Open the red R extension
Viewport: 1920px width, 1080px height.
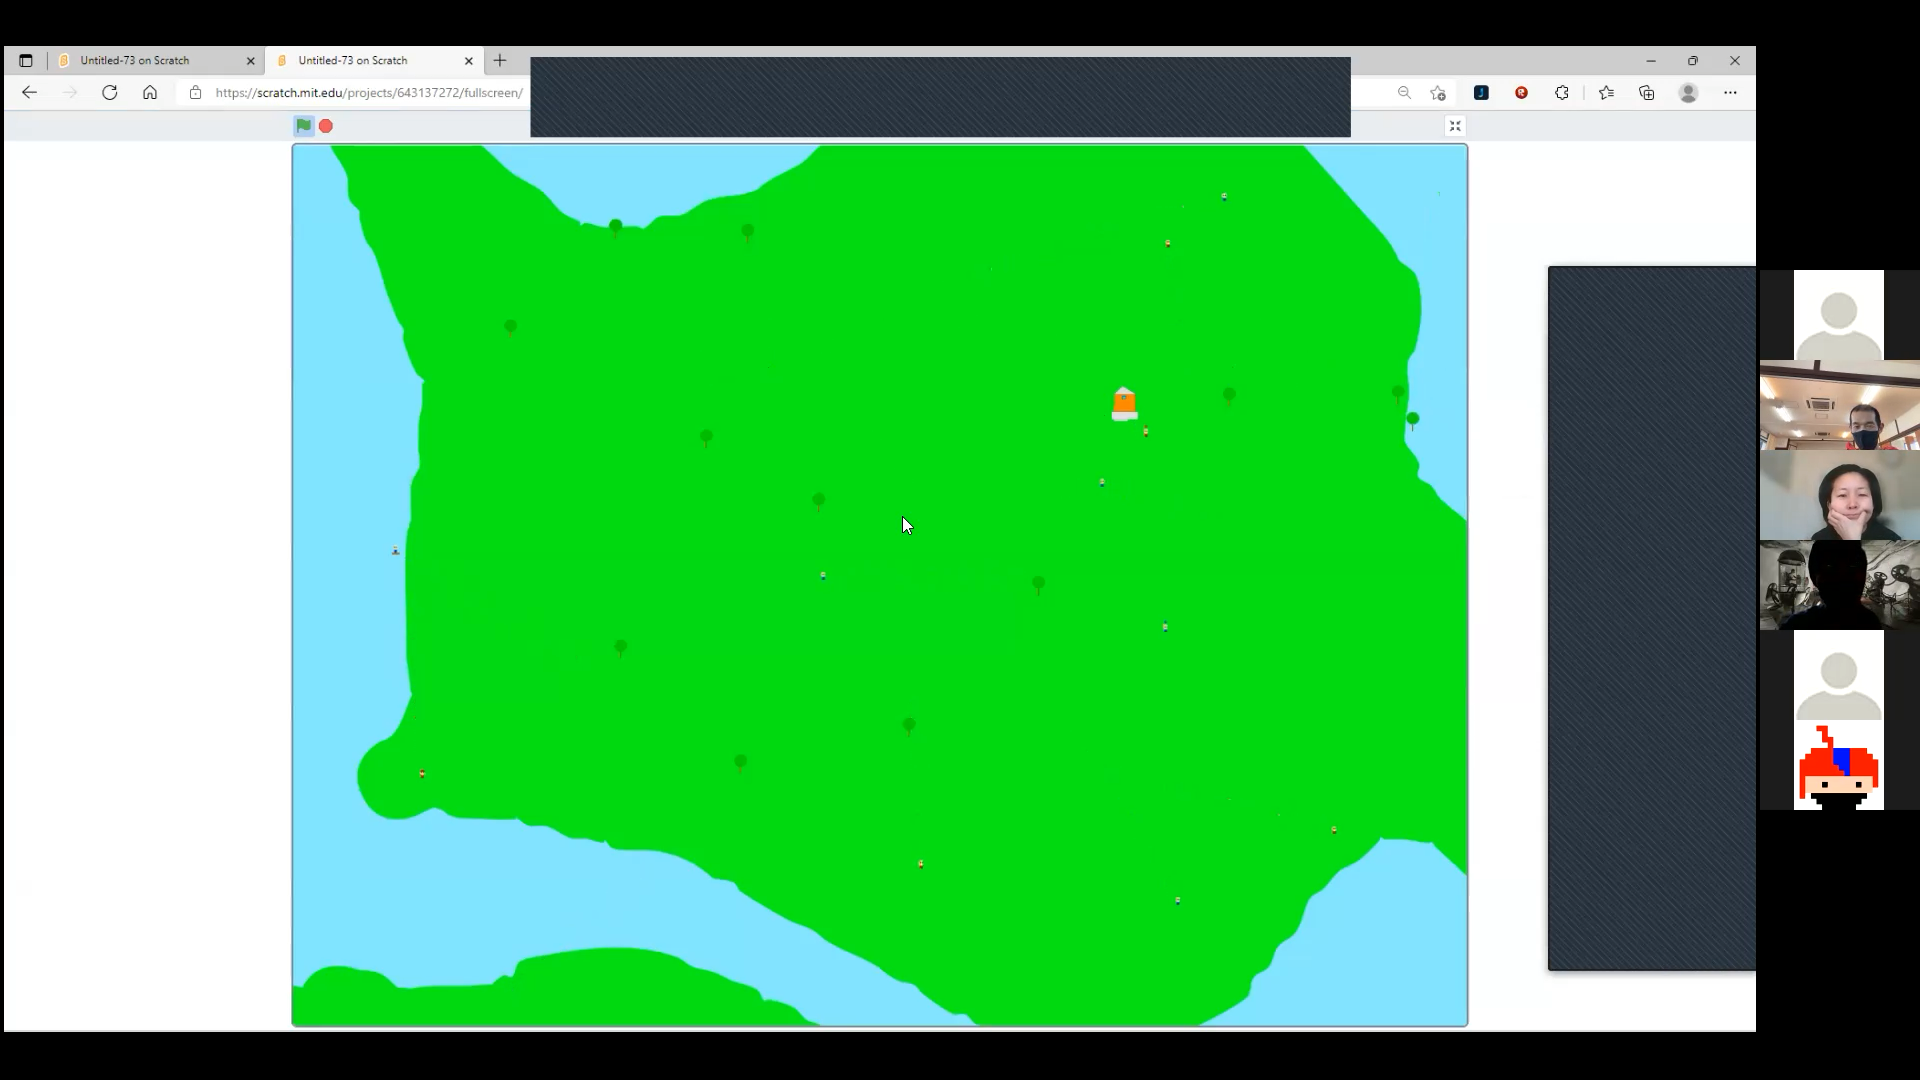[1521, 92]
